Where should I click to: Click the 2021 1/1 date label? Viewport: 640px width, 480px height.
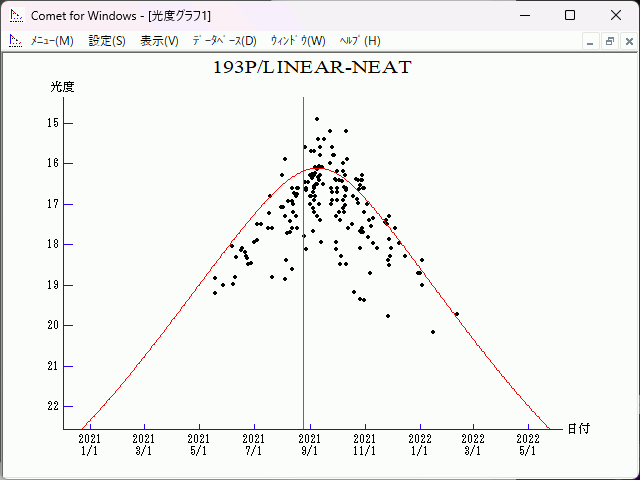tap(89, 445)
